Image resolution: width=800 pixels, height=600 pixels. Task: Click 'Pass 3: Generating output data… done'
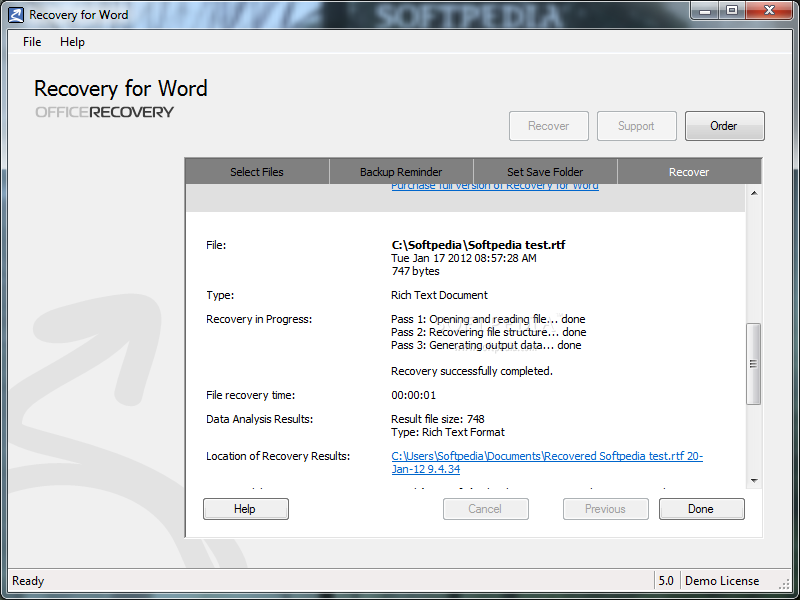(486, 345)
